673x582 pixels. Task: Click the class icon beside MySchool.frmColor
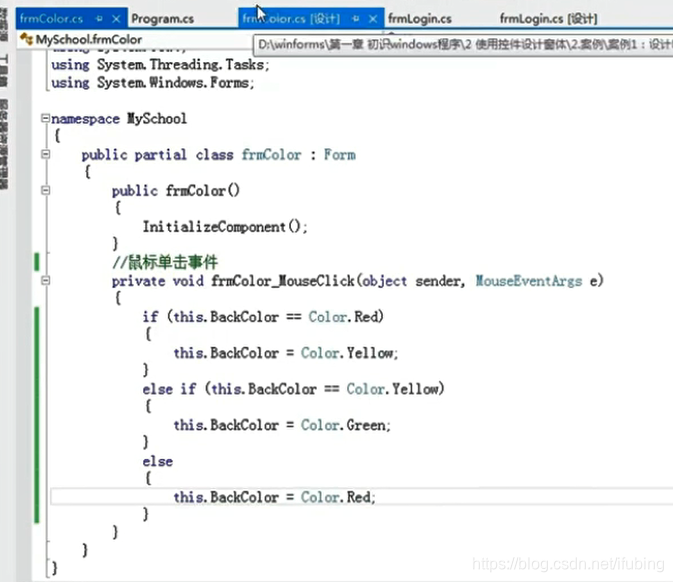(27, 39)
